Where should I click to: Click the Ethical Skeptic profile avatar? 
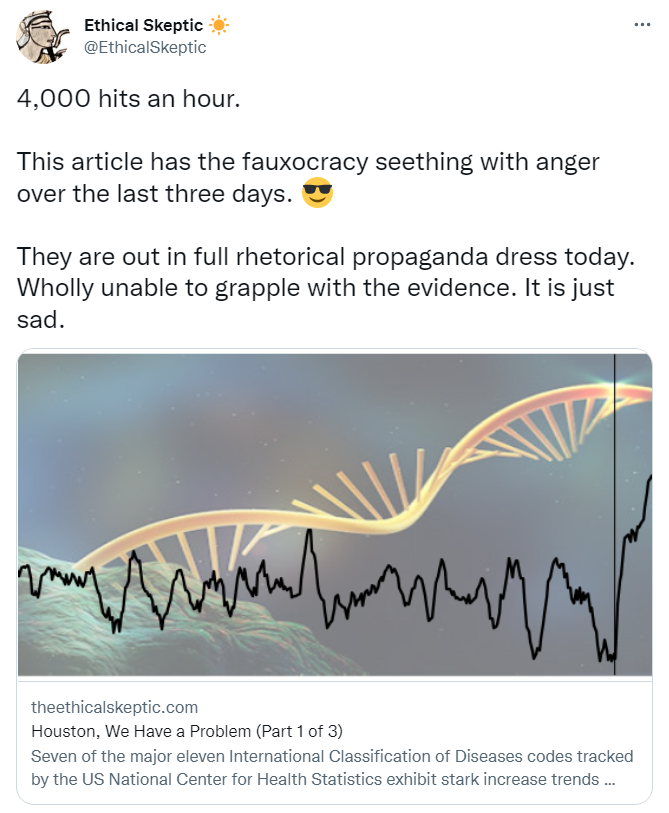[x=42, y=36]
